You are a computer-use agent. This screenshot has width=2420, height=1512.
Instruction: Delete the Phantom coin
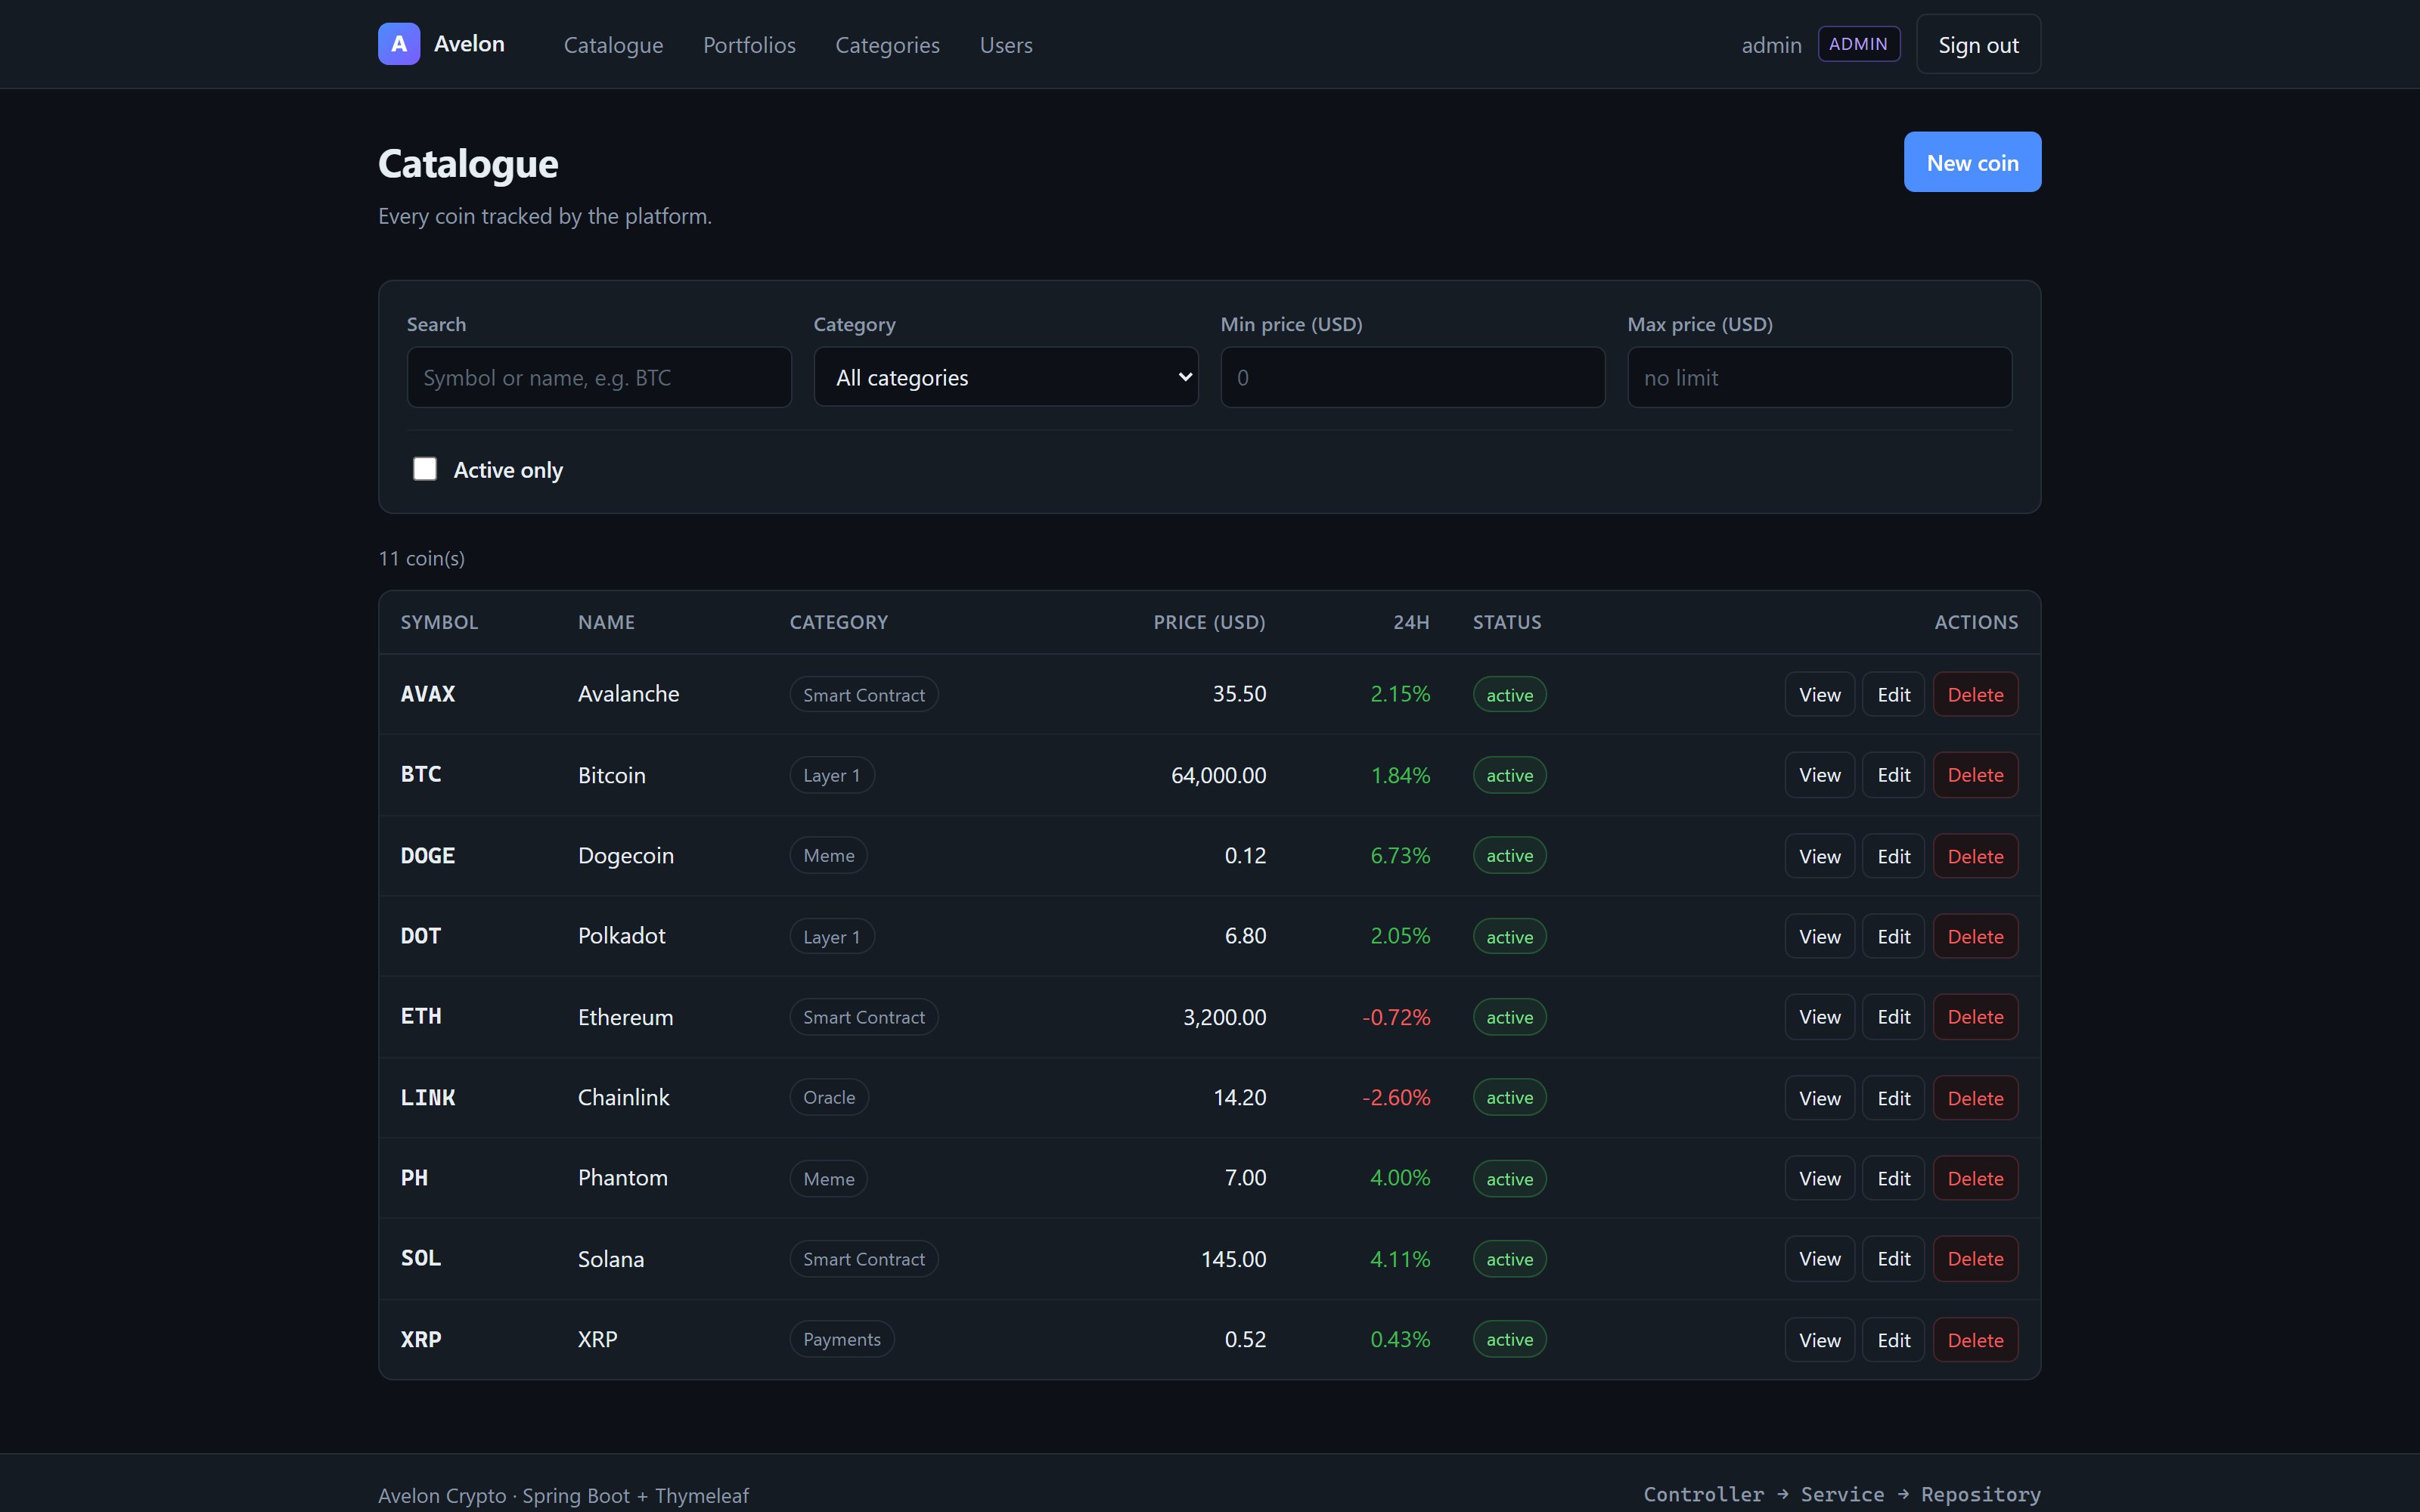(1975, 1178)
